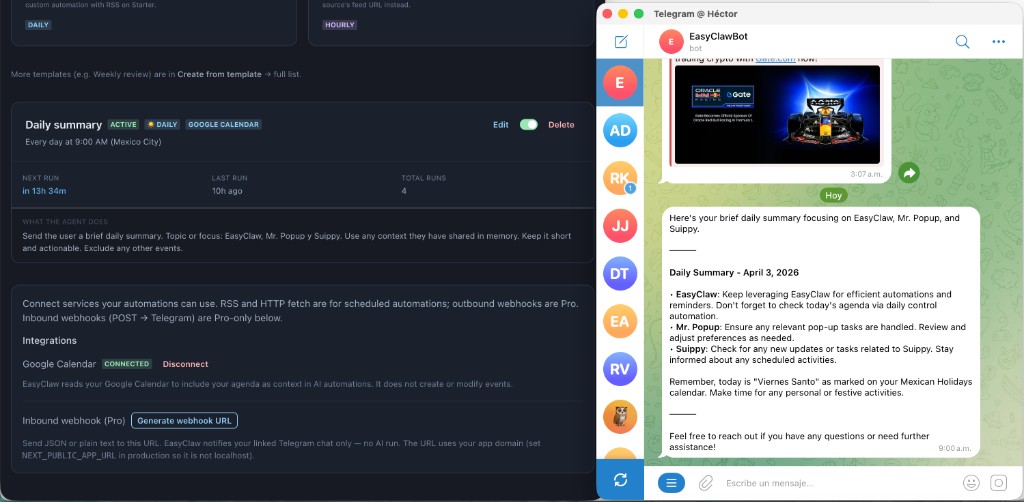
Task: Click the GOOGLE CALENDAR badge on Daily summary
Action: pos(223,125)
